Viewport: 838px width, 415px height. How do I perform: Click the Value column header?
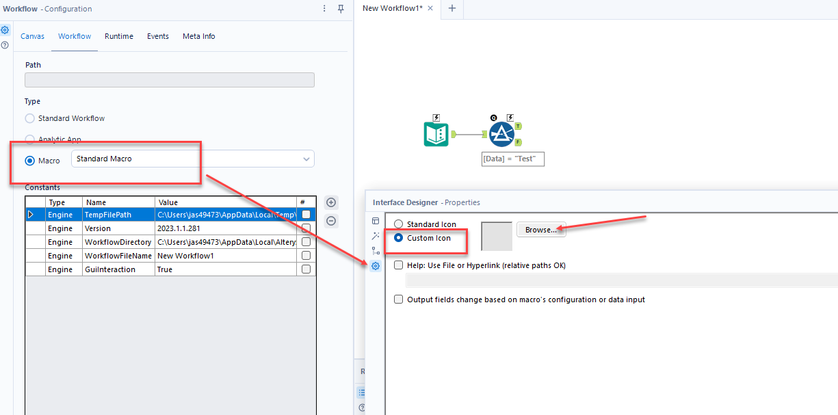coord(226,202)
